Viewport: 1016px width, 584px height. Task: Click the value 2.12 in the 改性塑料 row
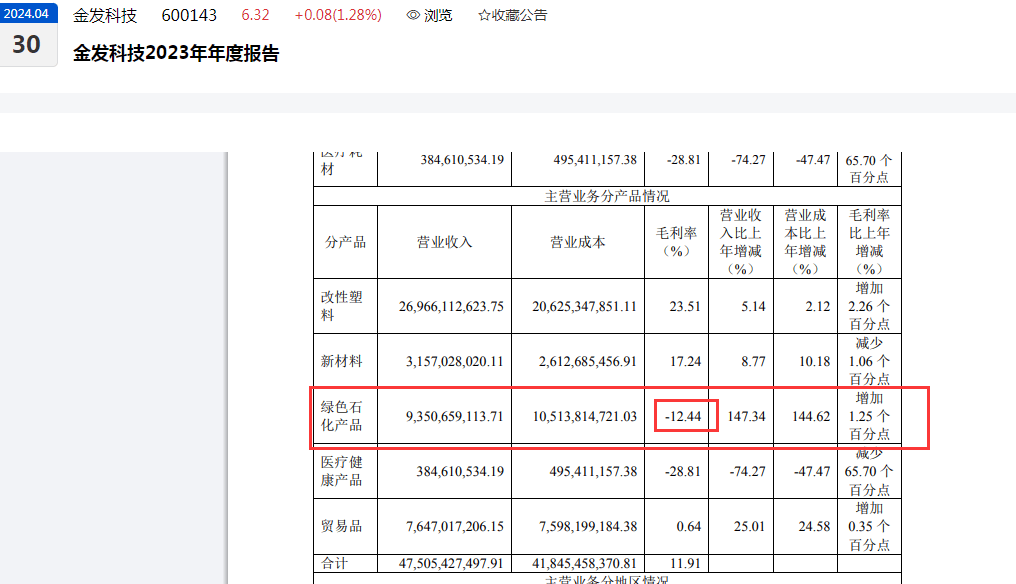pyautogui.click(x=818, y=307)
